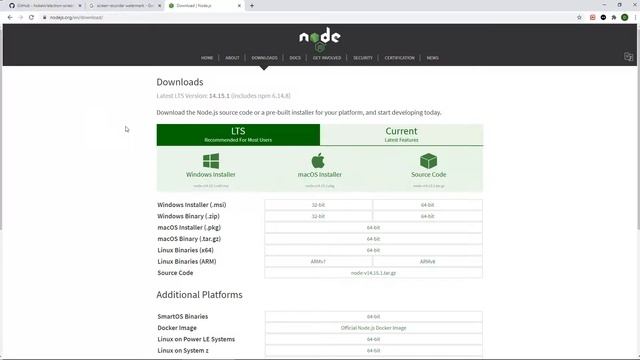This screenshot has width=640, height=360.
Task: Click the Windows logo installer icon
Action: pyautogui.click(x=211, y=161)
